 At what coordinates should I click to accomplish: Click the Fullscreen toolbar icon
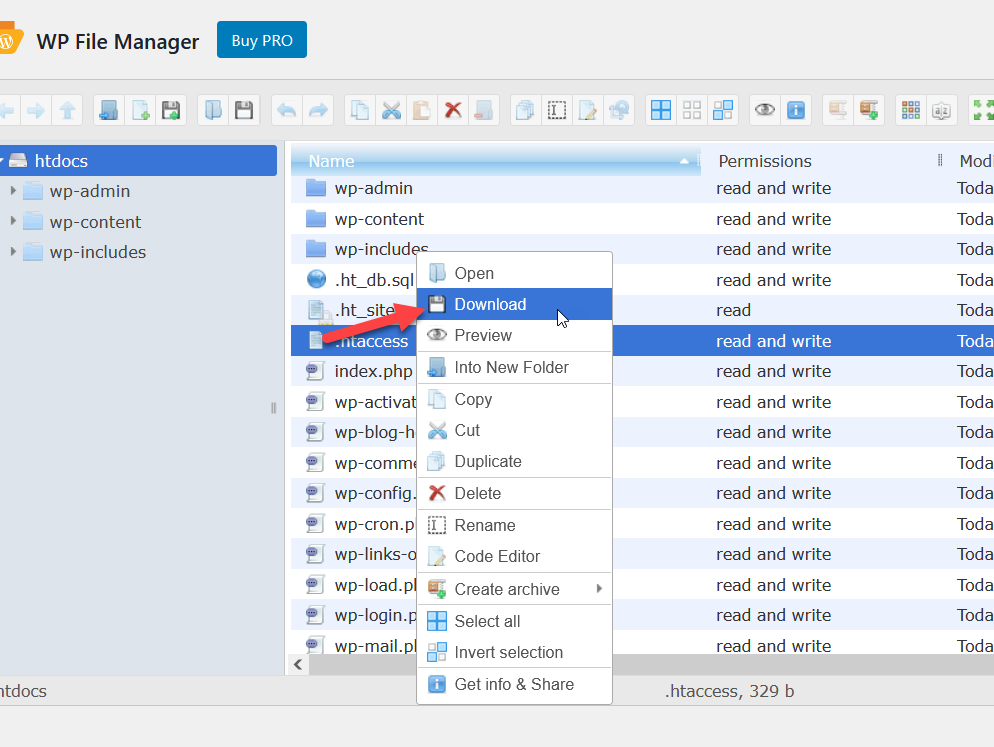coord(982,111)
